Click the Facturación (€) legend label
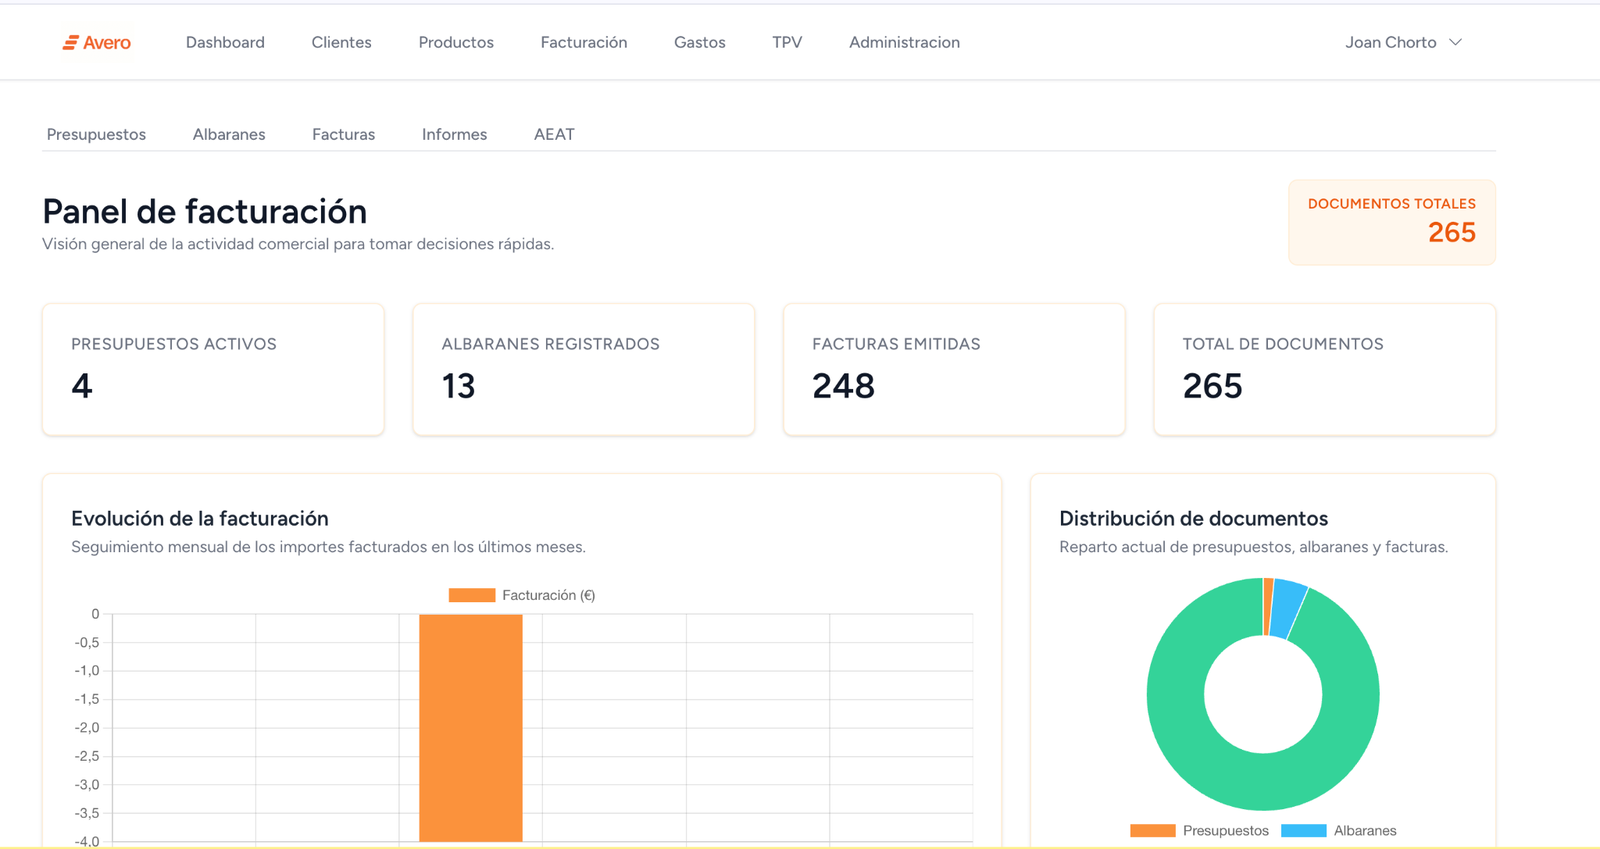The width and height of the screenshot is (1600, 849). pyautogui.click(x=549, y=595)
